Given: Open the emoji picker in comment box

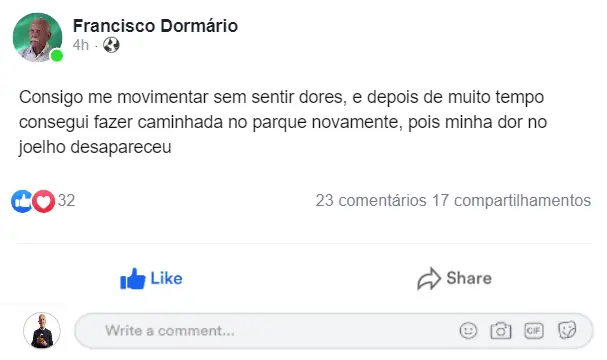Looking at the screenshot, I should [x=468, y=331].
